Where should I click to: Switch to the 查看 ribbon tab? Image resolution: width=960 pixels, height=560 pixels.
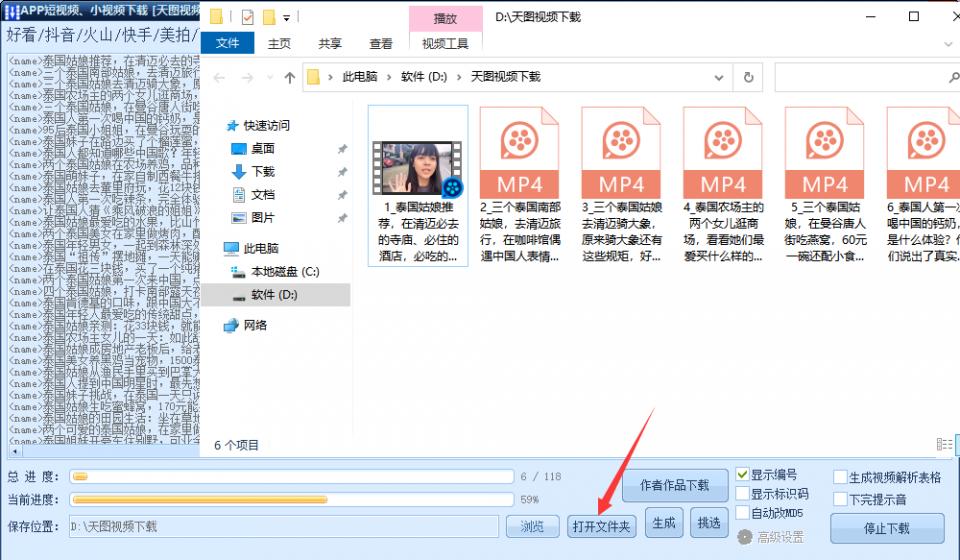[x=381, y=43]
